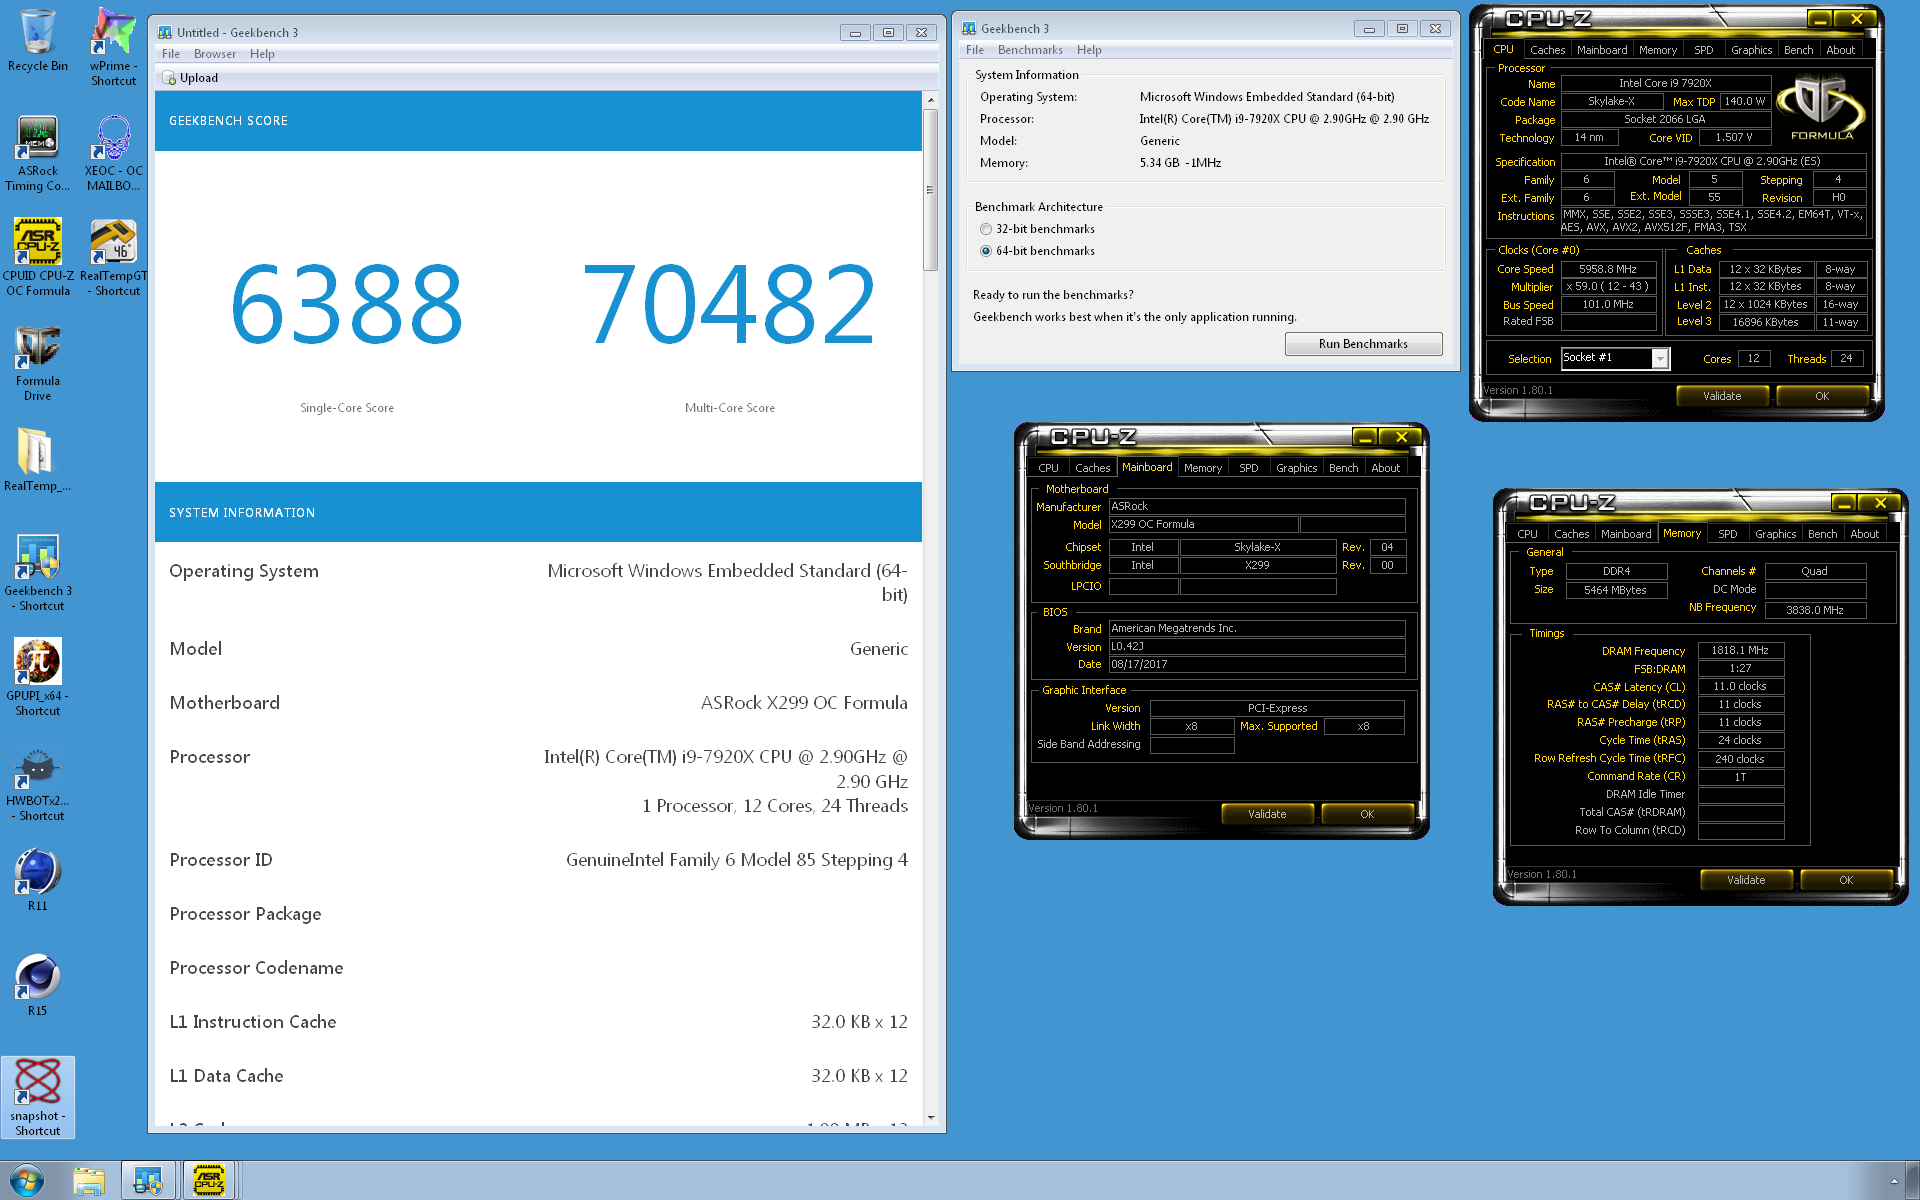Select ASRock Timing Configurator desktop icon
Screen dimensions: 1920x1200
tap(38, 153)
